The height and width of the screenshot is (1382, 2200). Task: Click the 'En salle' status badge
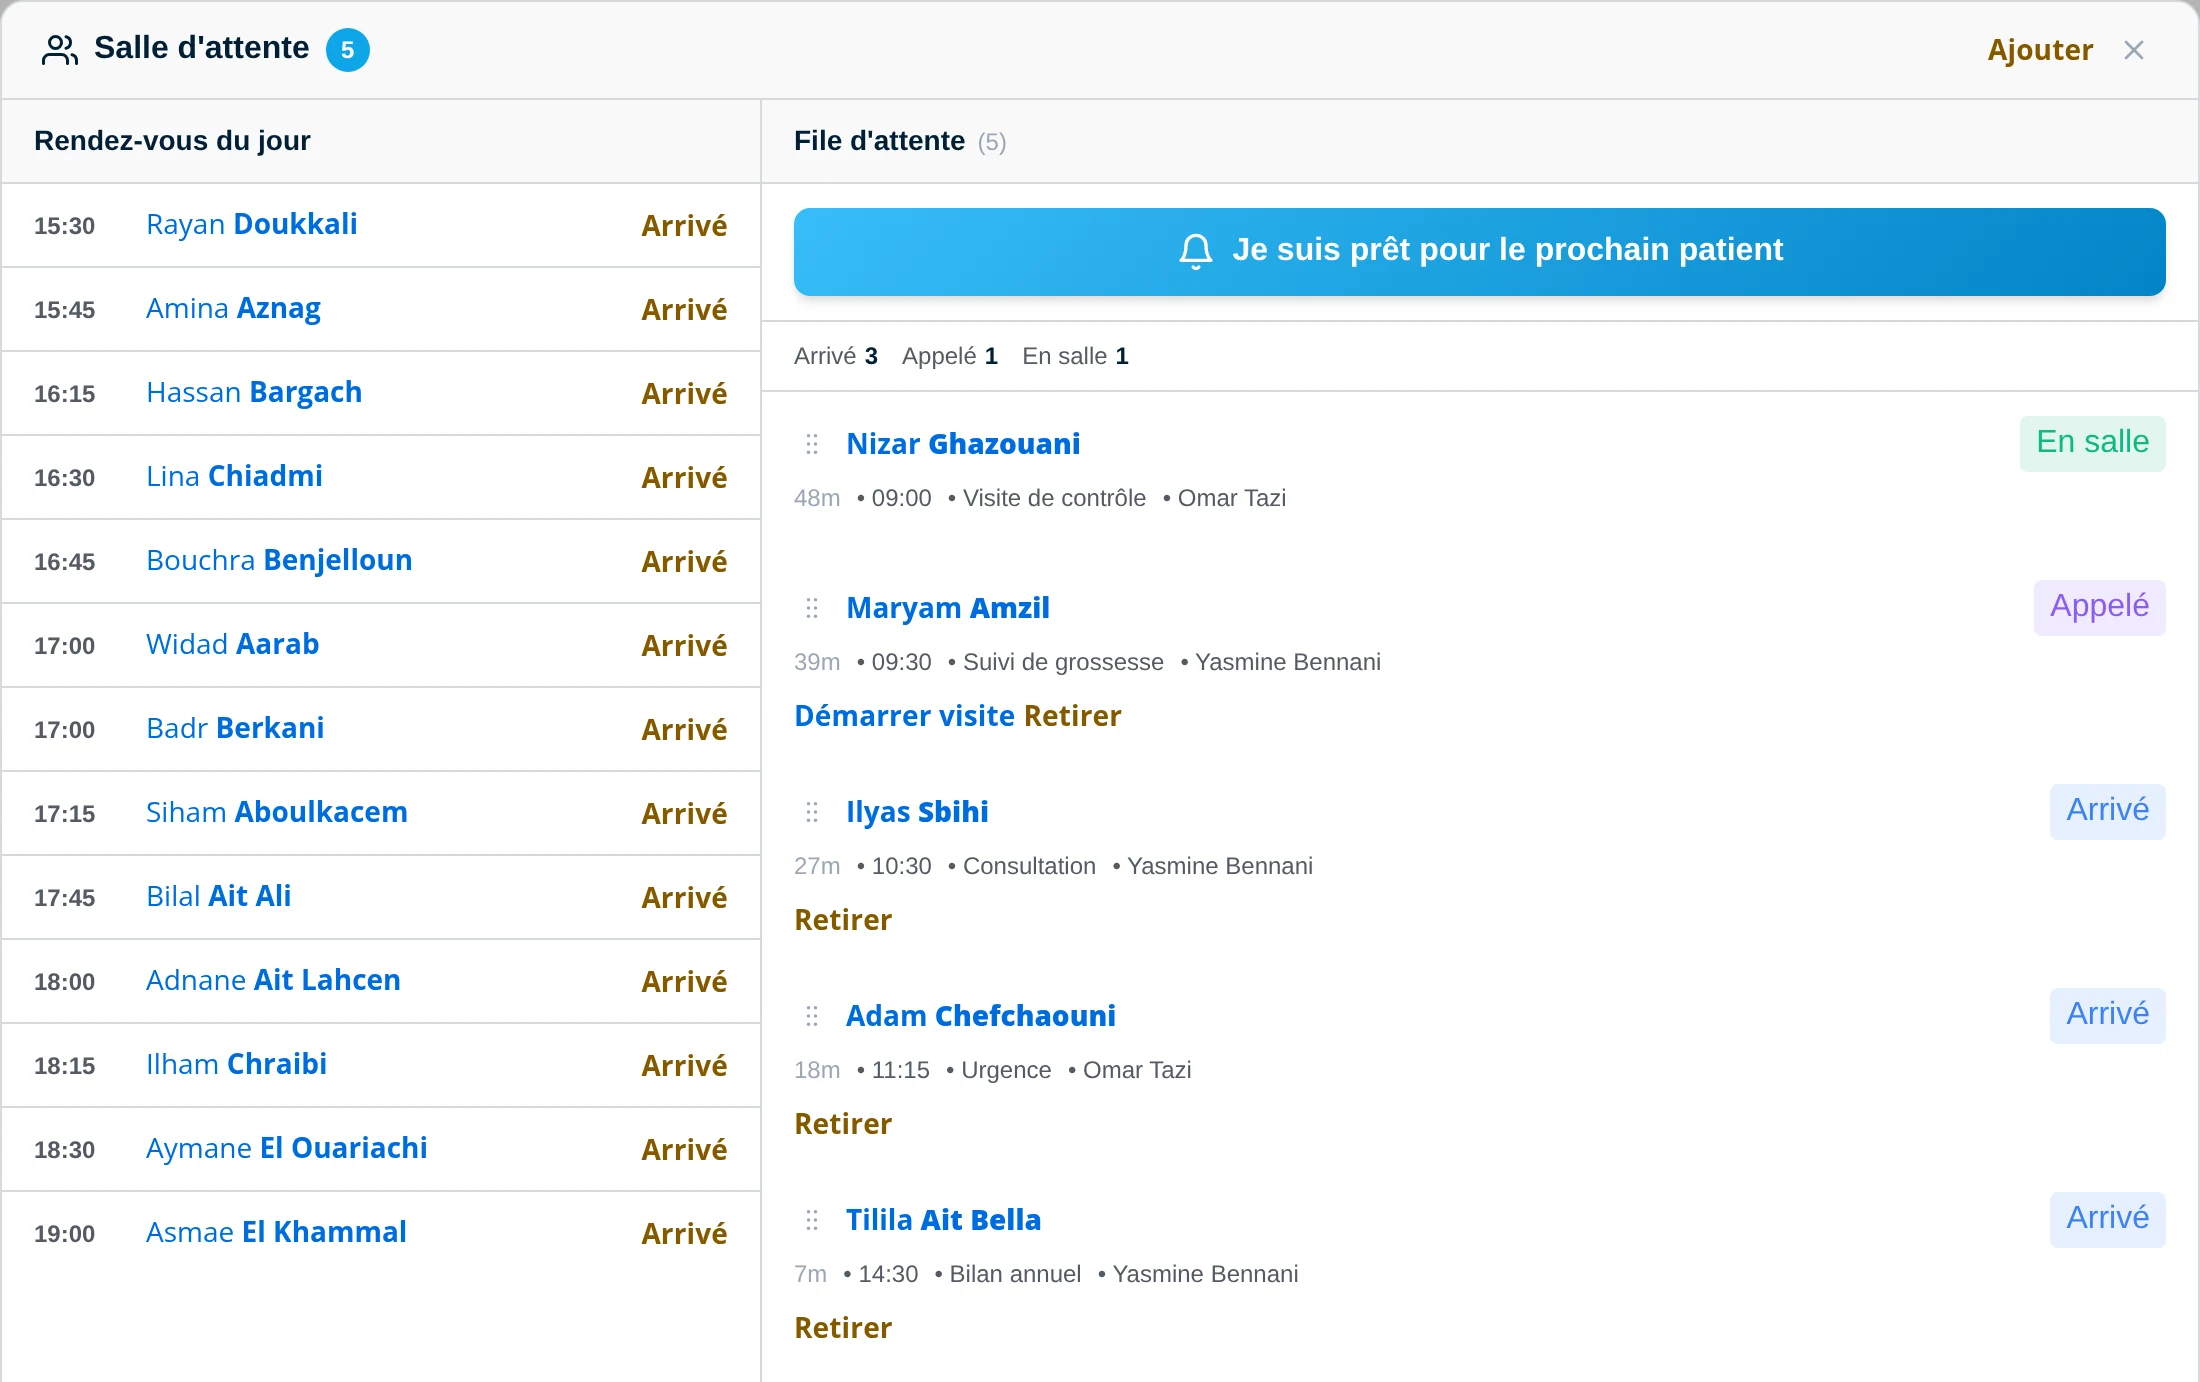coord(2093,442)
